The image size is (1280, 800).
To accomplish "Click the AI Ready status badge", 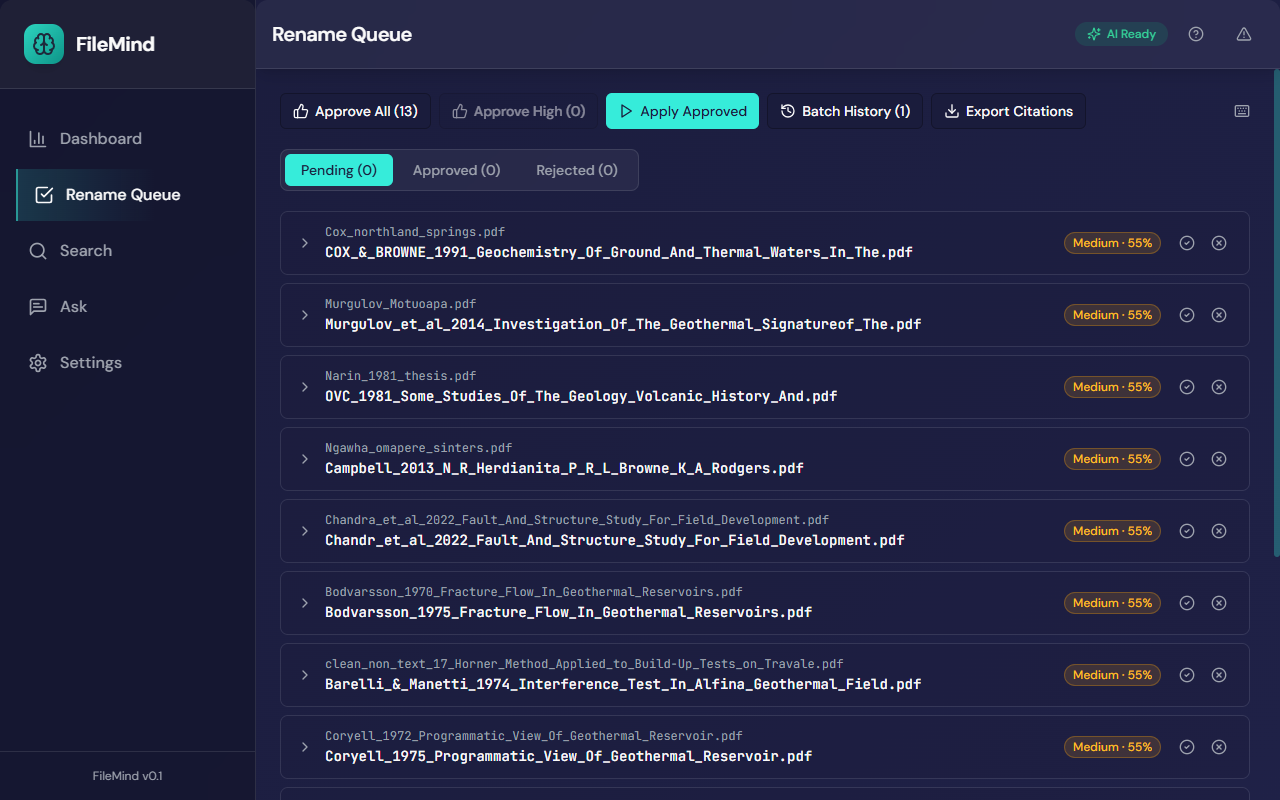I will tap(1121, 33).
